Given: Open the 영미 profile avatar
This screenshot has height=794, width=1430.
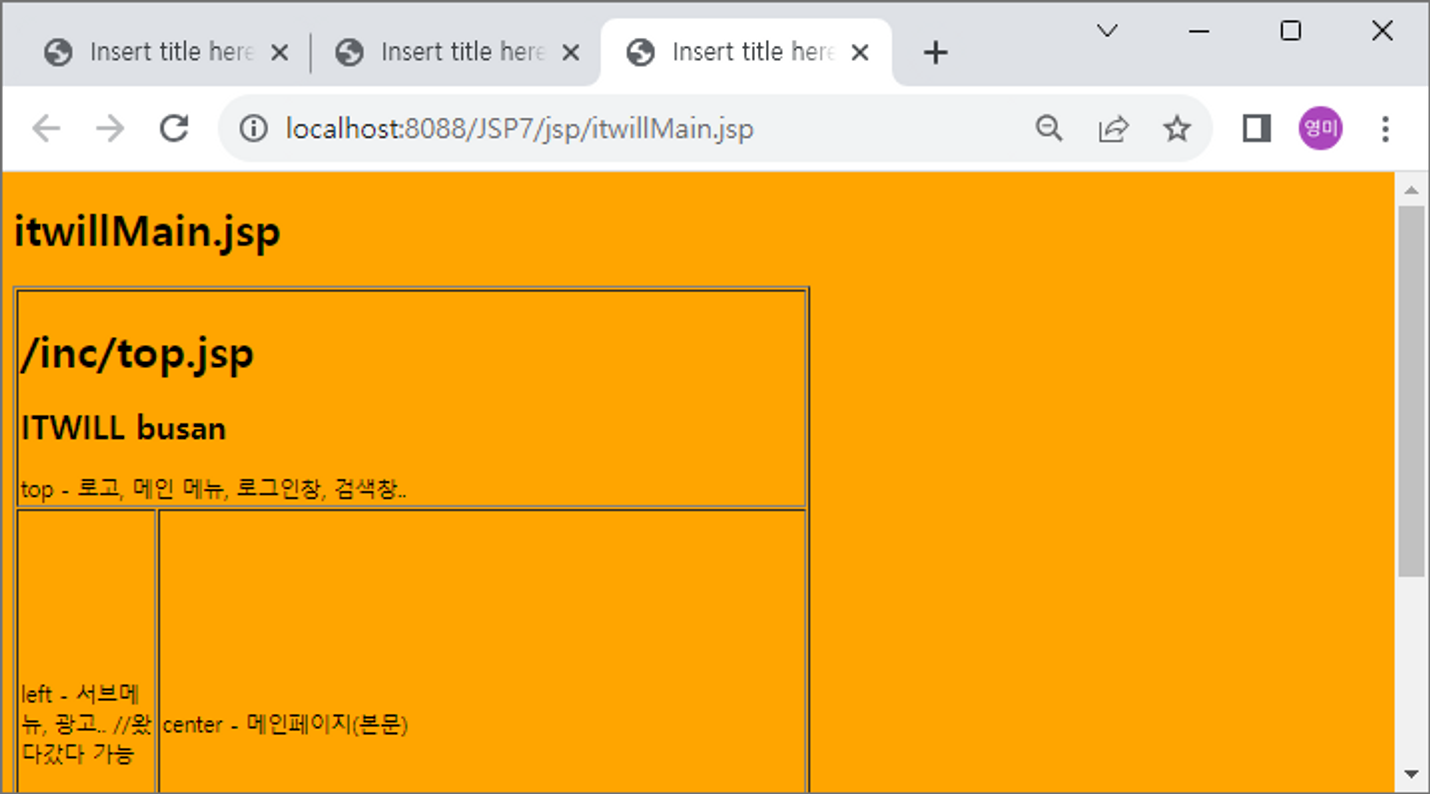Looking at the screenshot, I should point(1320,128).
